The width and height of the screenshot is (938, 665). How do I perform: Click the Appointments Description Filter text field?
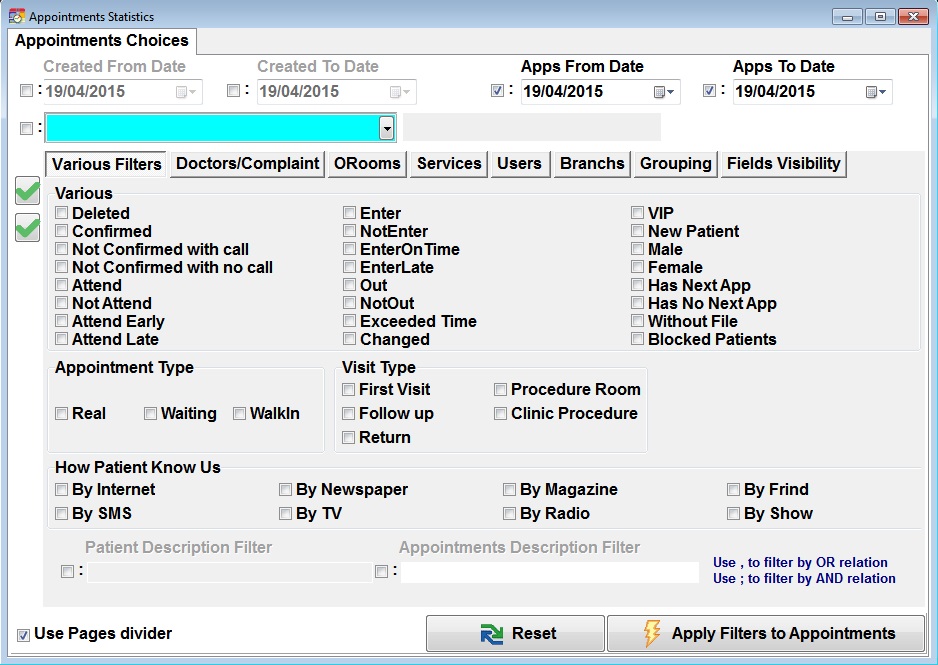pos(549,572)
